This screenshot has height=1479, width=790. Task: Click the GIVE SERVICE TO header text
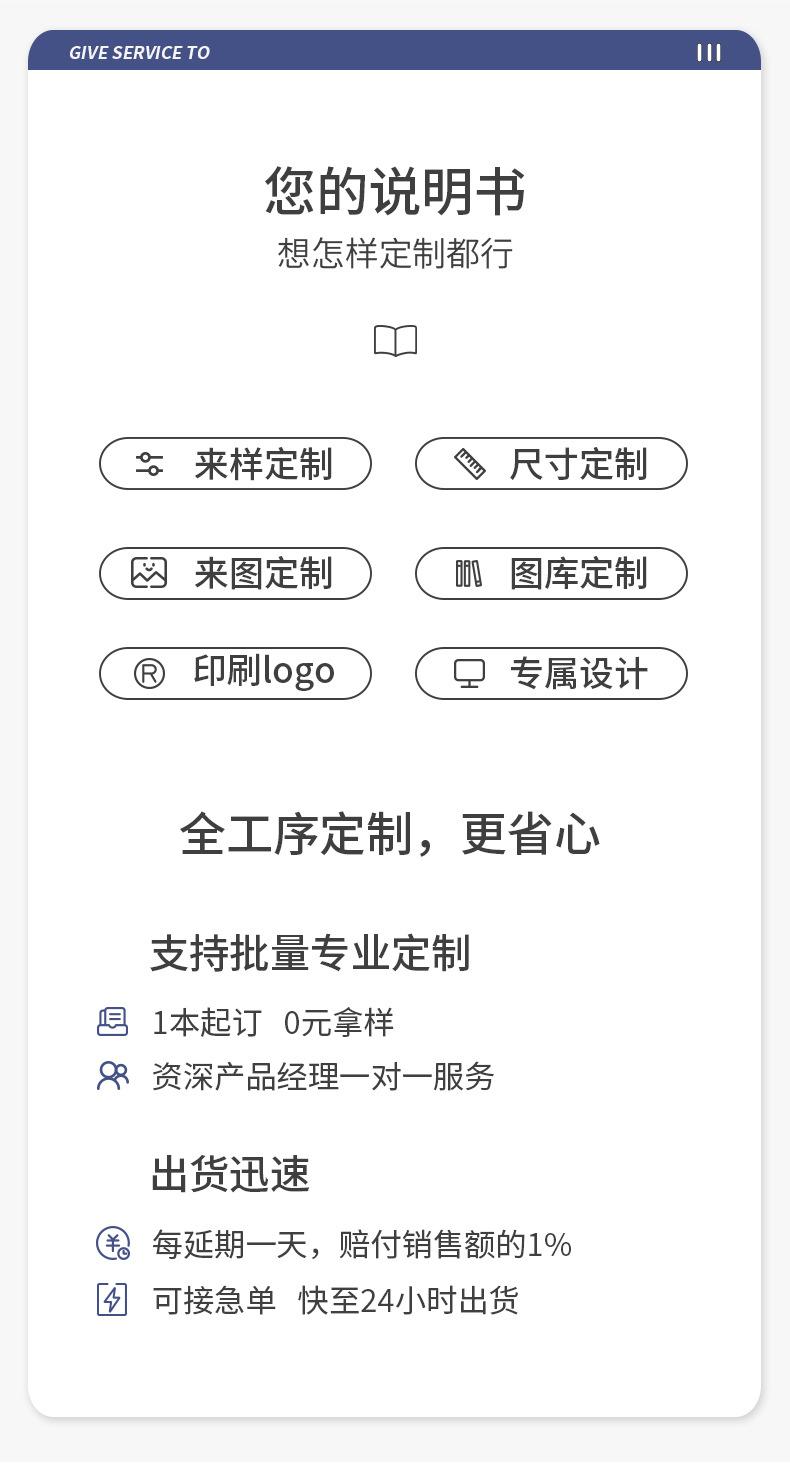pos(139,53)
